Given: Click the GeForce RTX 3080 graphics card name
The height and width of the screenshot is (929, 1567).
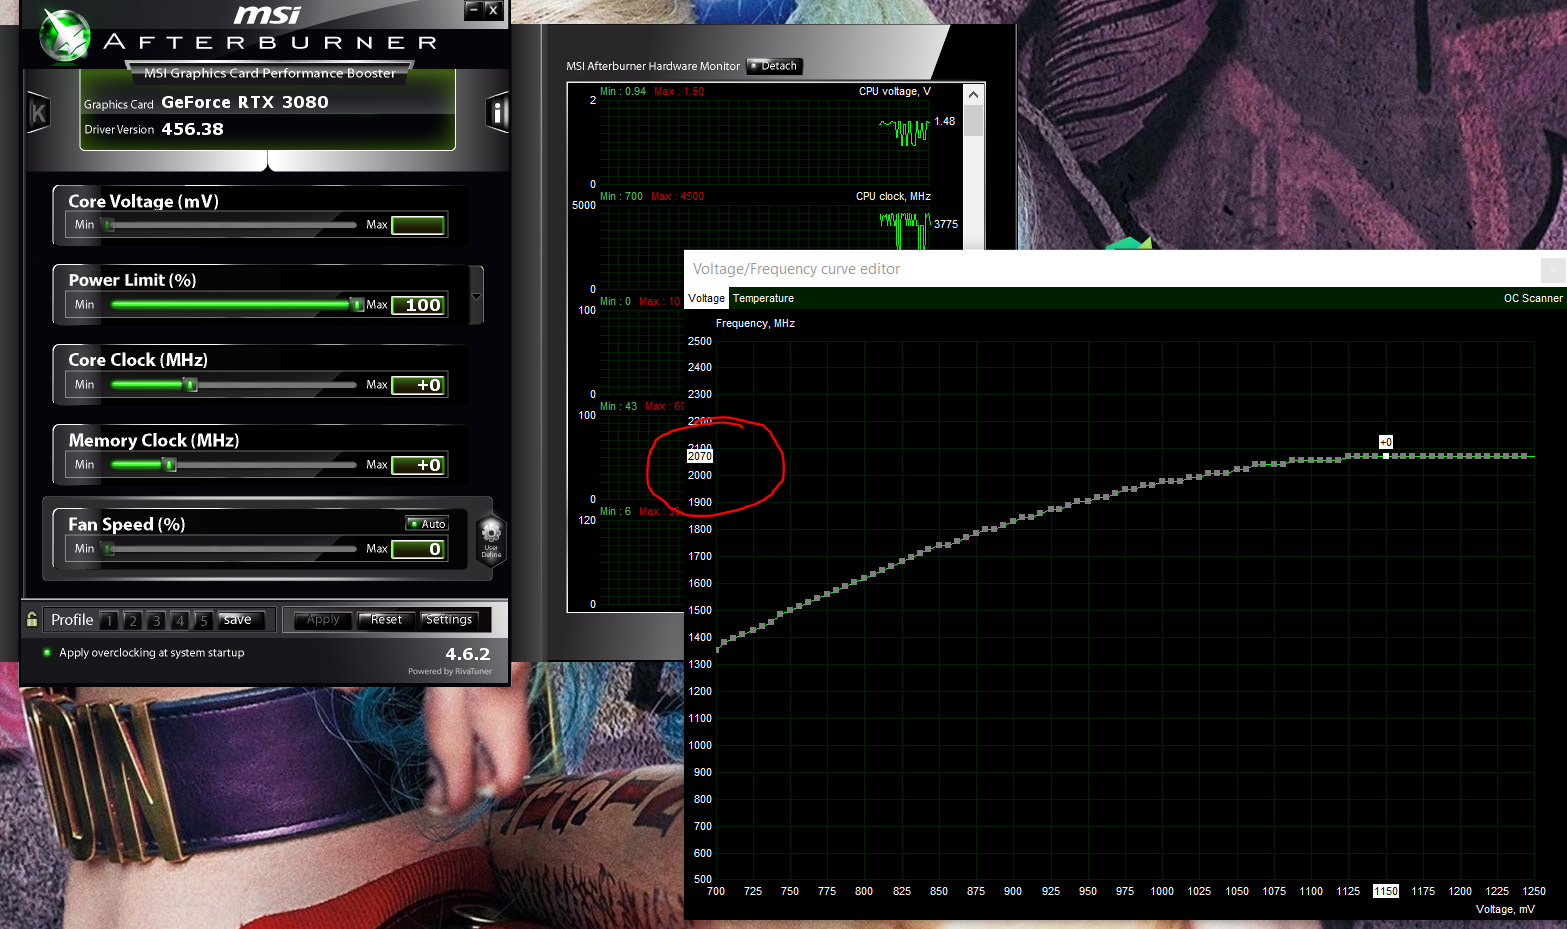Looking at the screenshot, I should pos(245,102).
